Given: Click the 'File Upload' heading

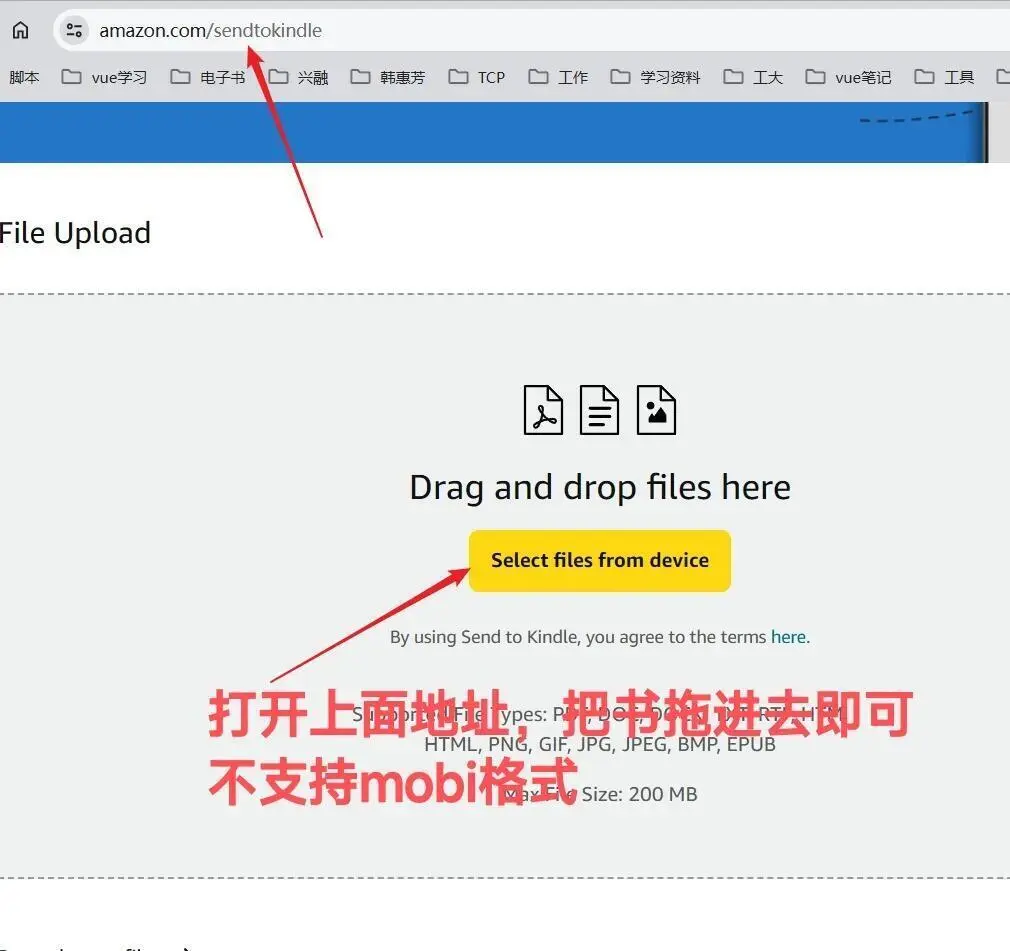Looking at the screenshot, I should pyautogui.click(x=75, y=233).
